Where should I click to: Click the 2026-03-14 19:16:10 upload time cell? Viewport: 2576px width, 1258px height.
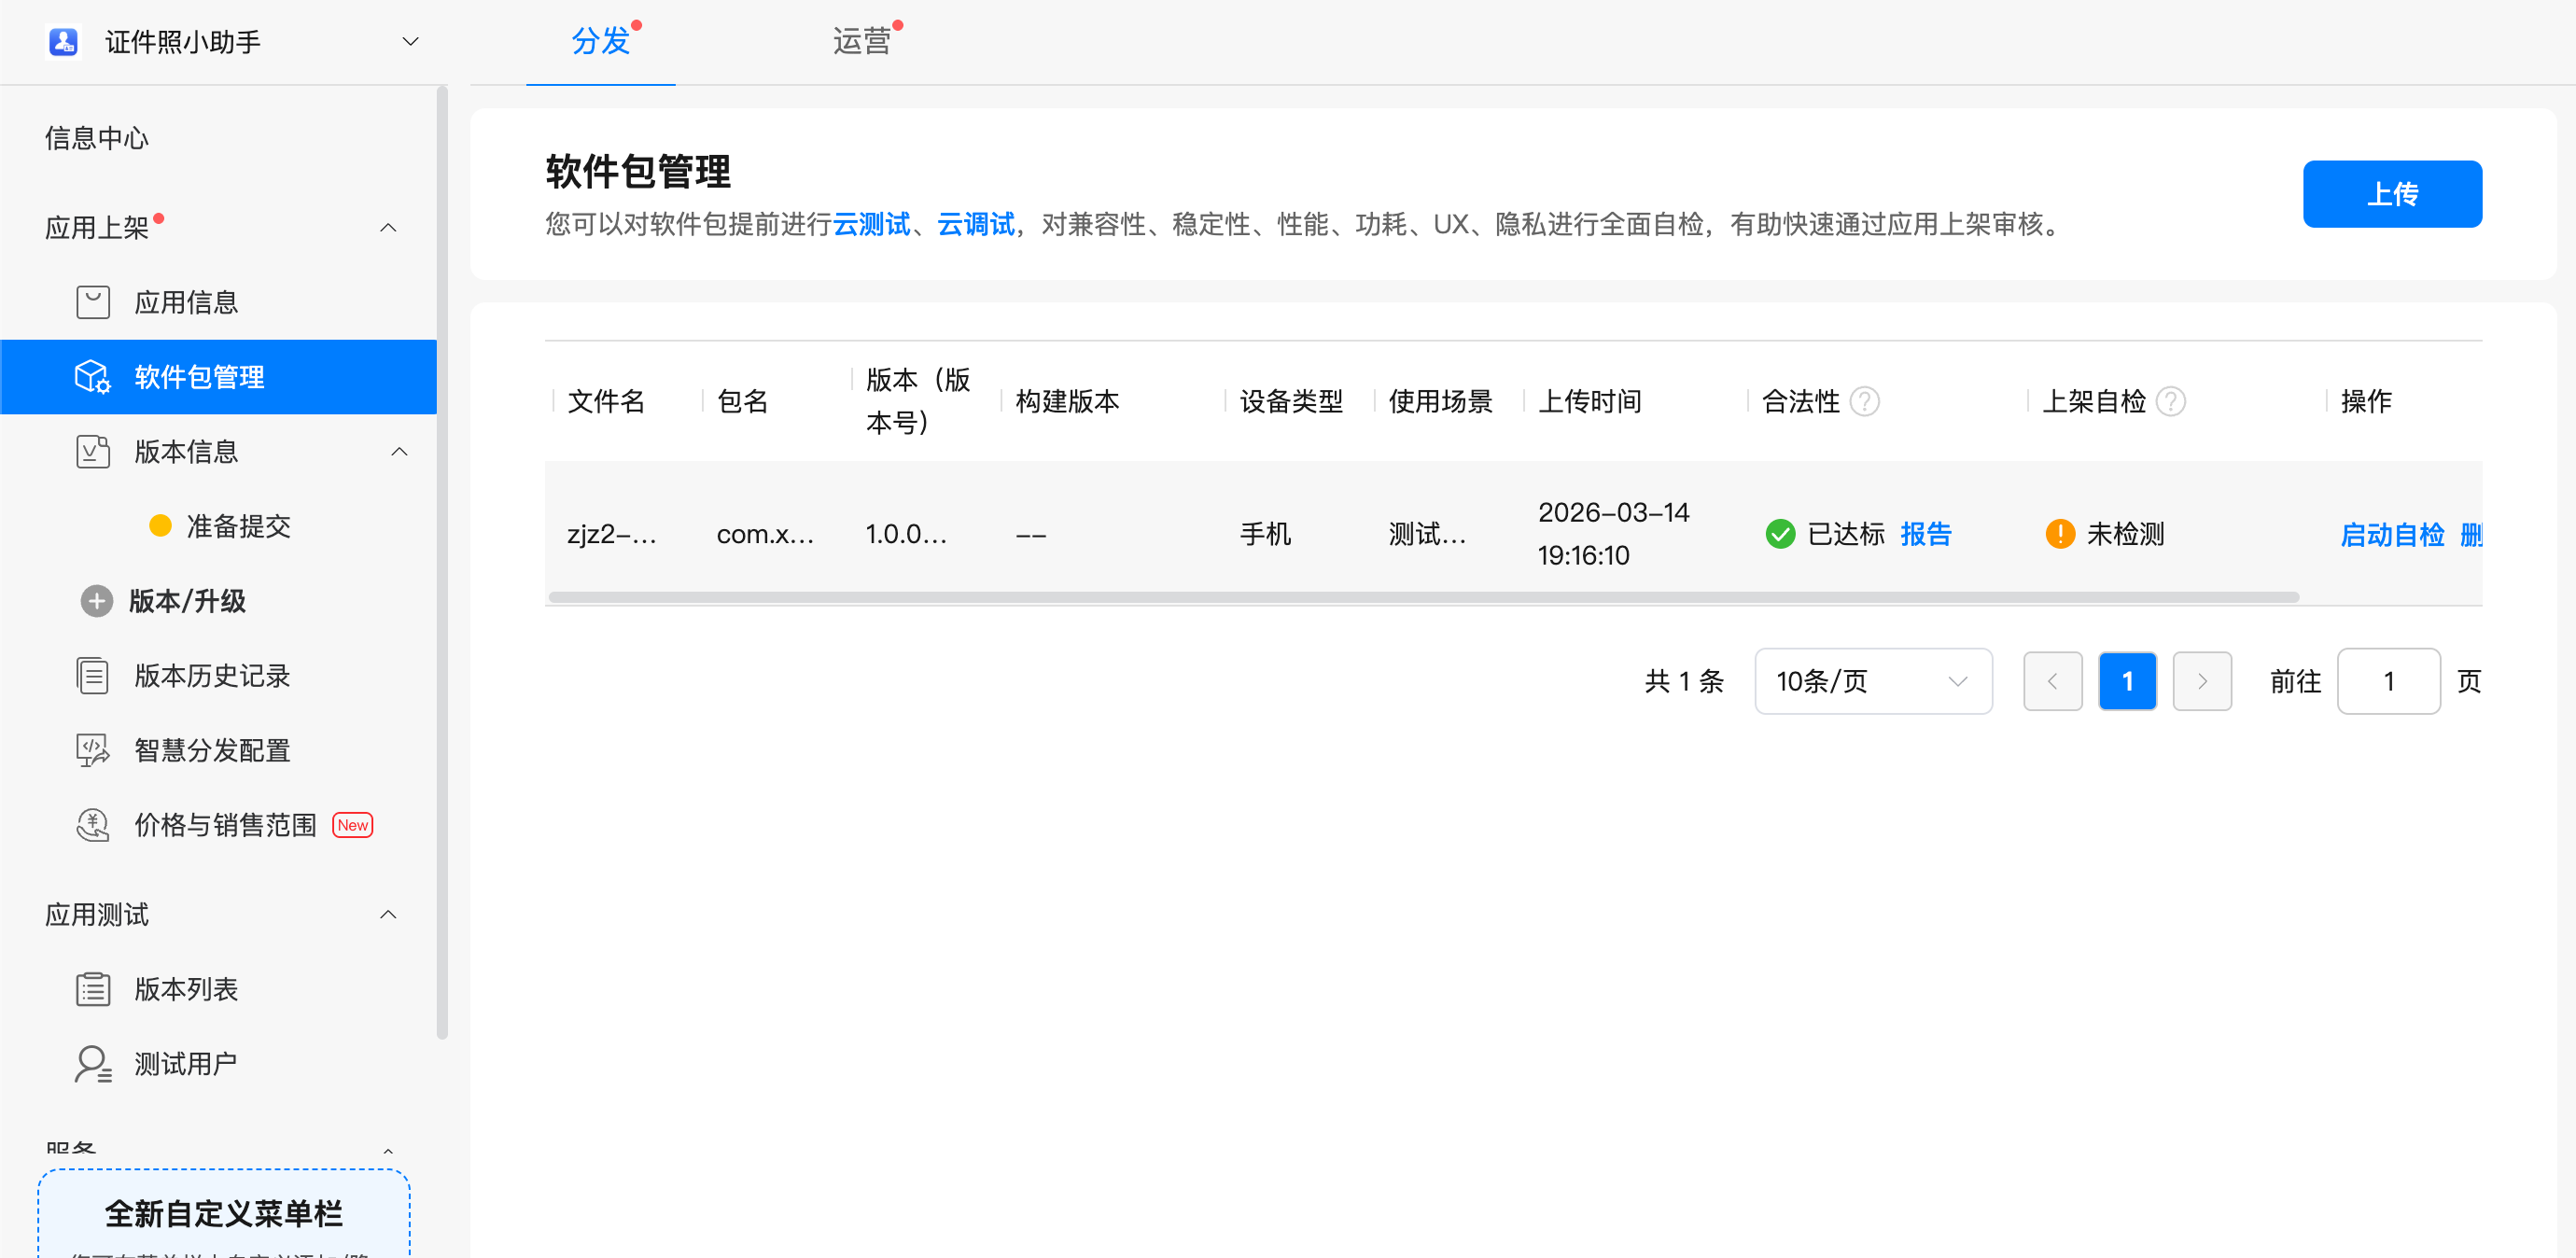pos(1612,534)
